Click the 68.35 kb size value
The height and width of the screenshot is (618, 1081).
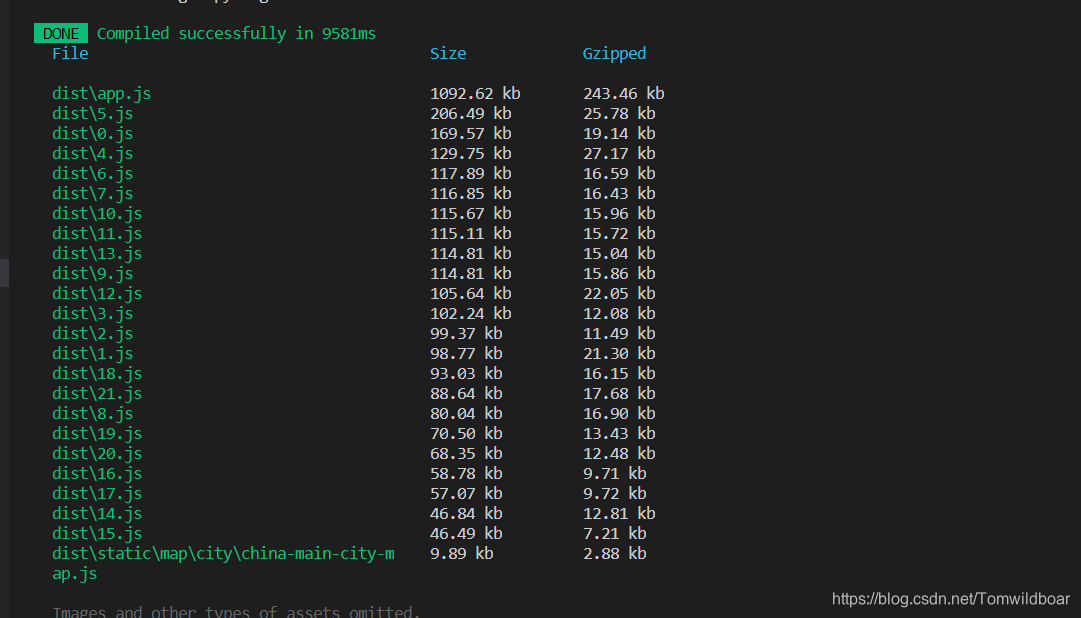point(466,453)
